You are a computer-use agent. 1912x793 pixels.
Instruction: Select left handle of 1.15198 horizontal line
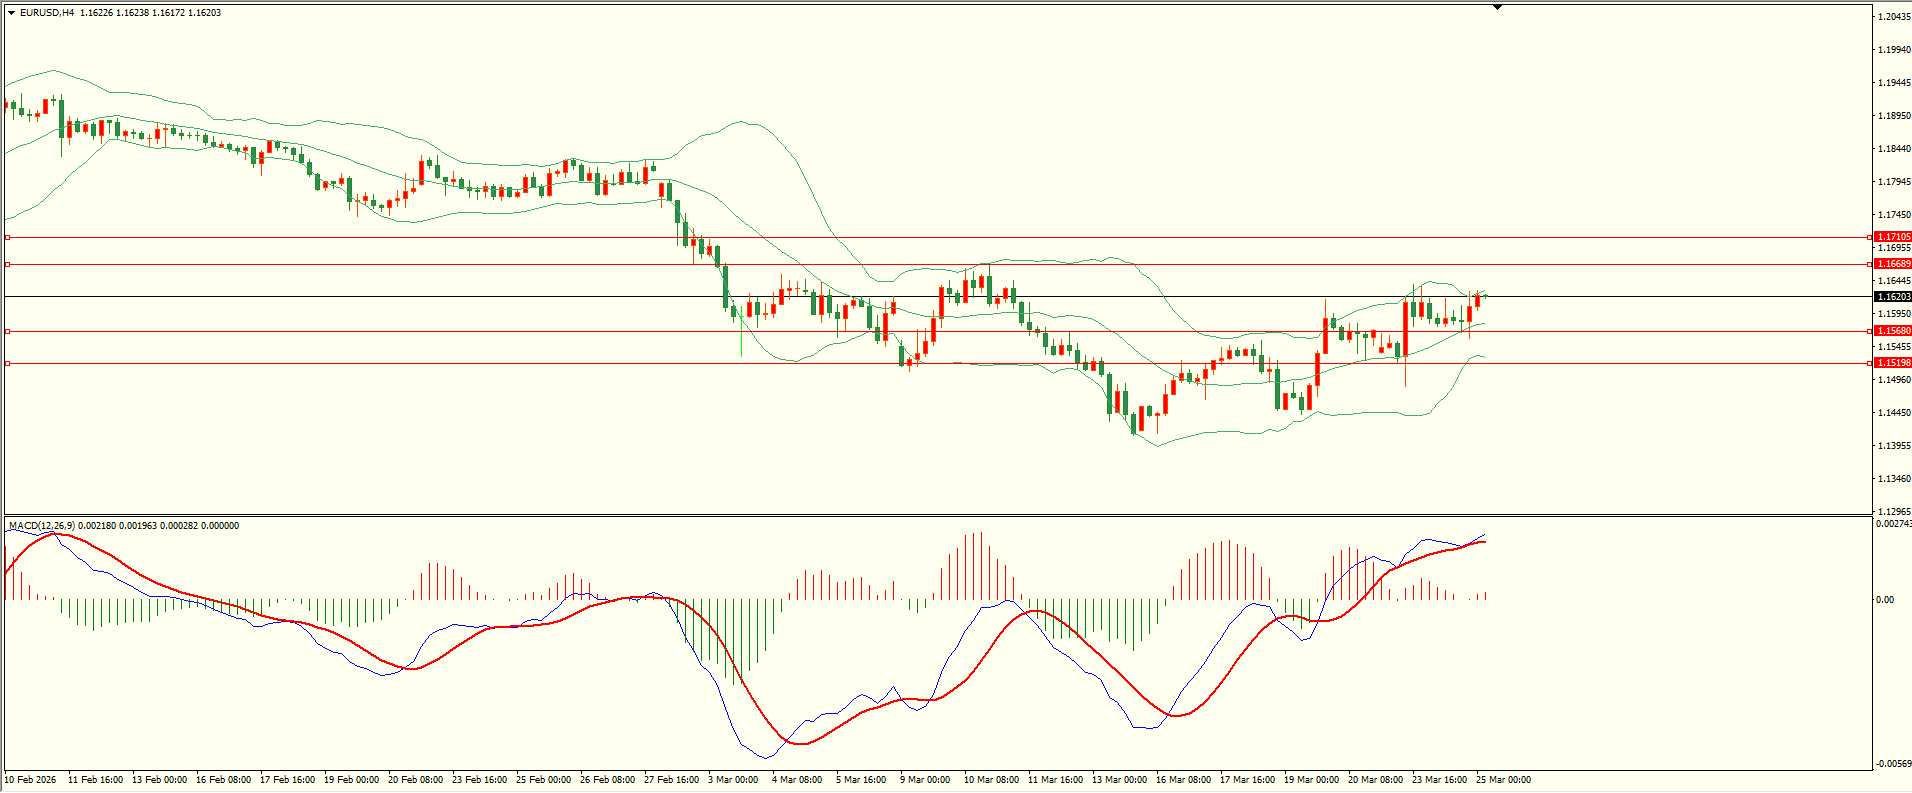pyautogui.click(x=7, y=363)
